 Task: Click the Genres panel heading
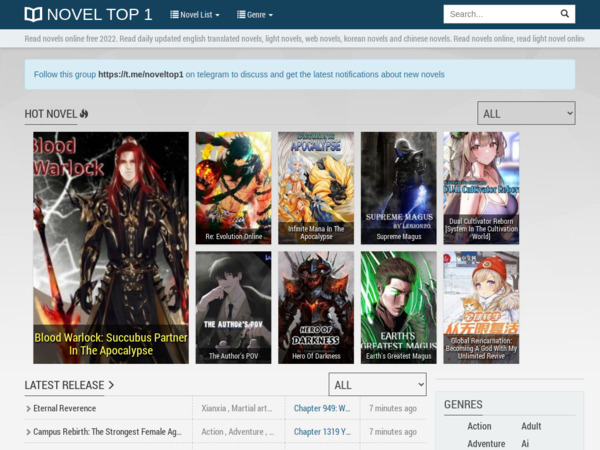click(463, 404)
